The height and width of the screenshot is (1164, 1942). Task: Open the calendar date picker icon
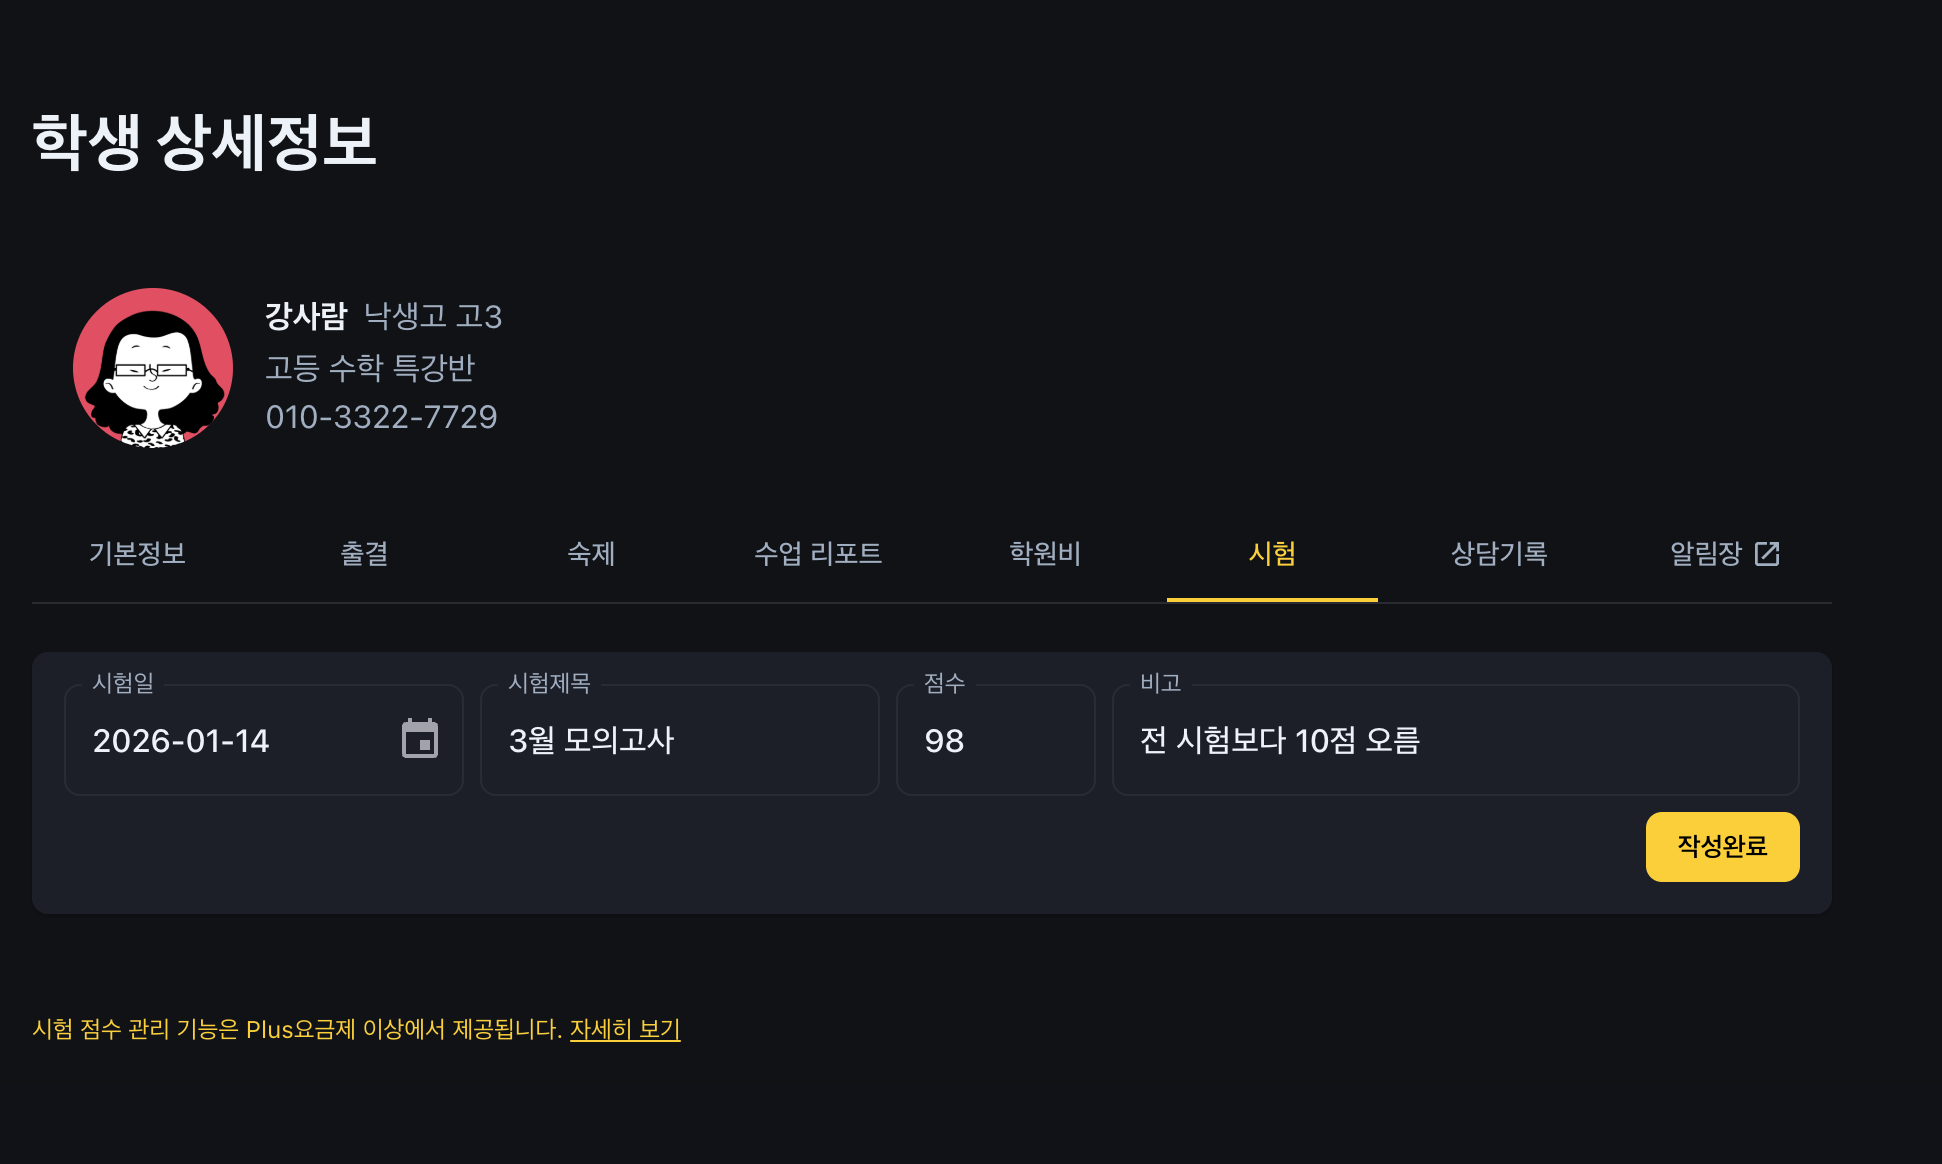pos(420,740)
